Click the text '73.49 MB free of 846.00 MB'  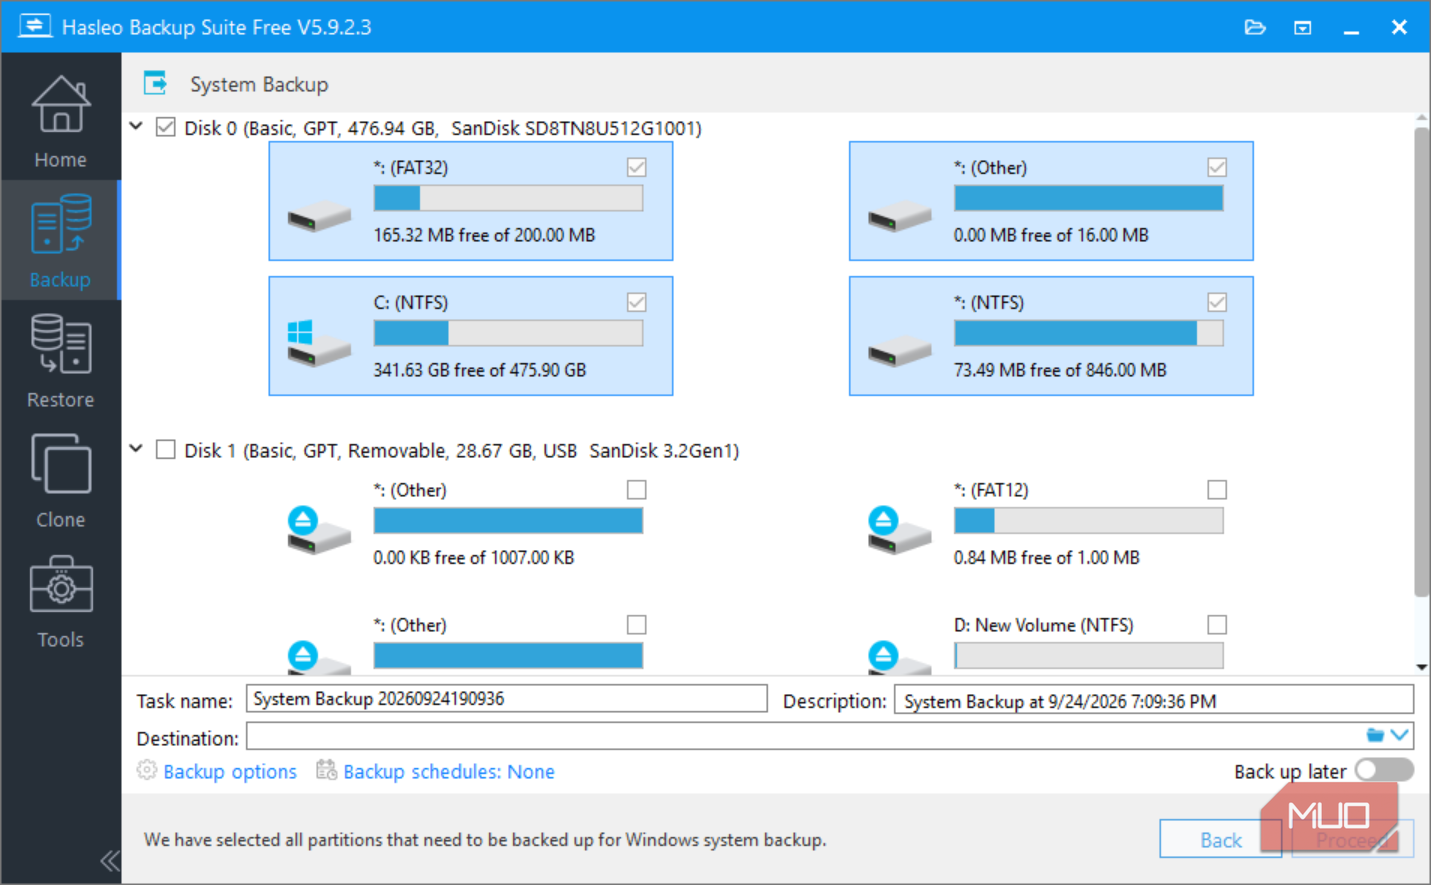pos(1060,370)
